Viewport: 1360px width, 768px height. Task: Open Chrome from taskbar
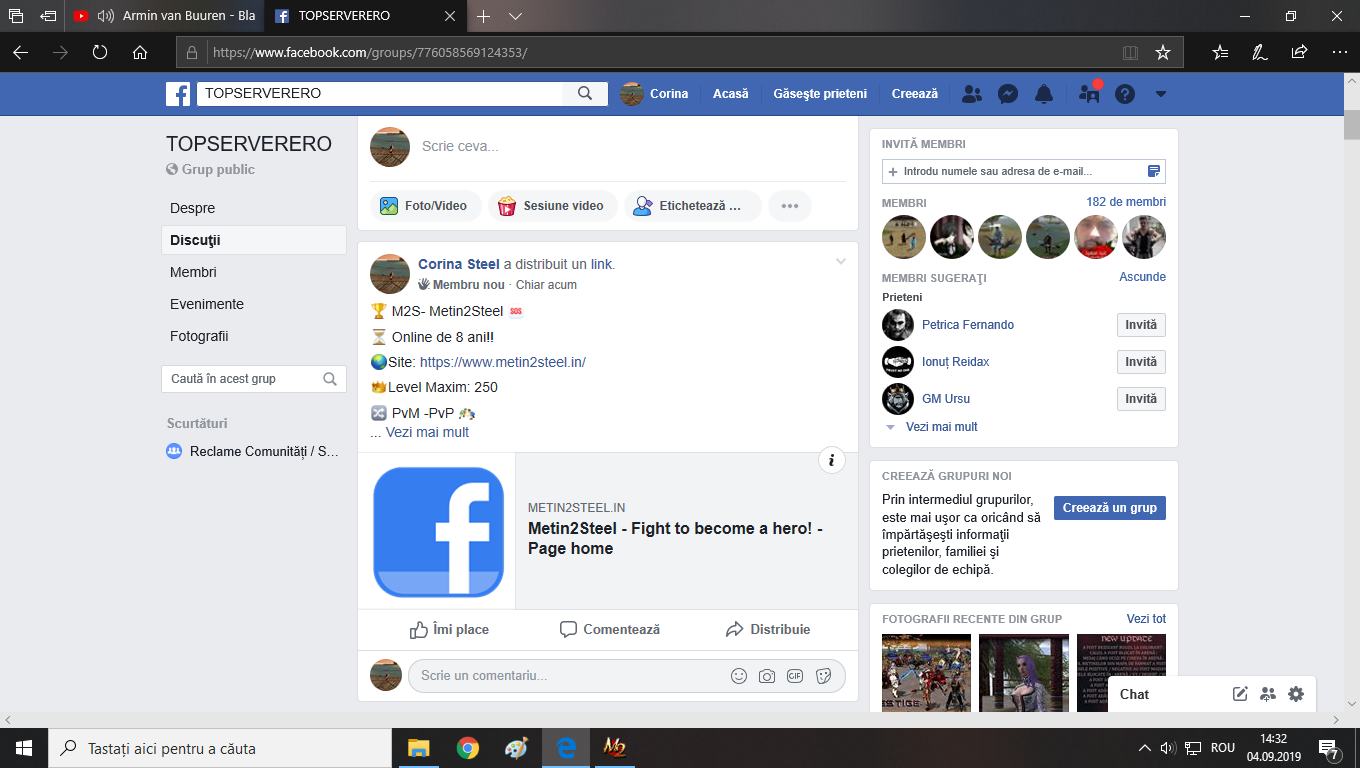tap(467, 748)
